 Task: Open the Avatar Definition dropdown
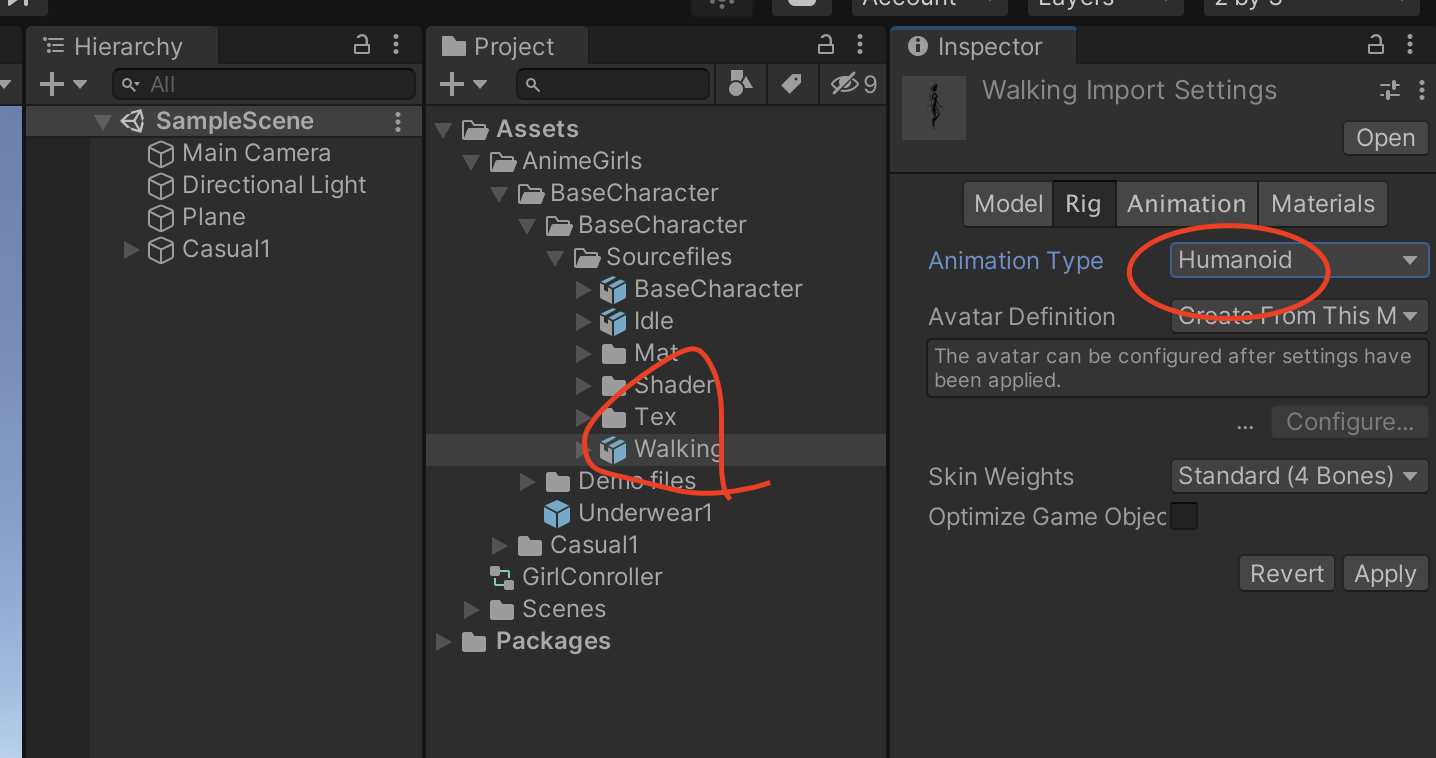click(x=1299, y=316)
